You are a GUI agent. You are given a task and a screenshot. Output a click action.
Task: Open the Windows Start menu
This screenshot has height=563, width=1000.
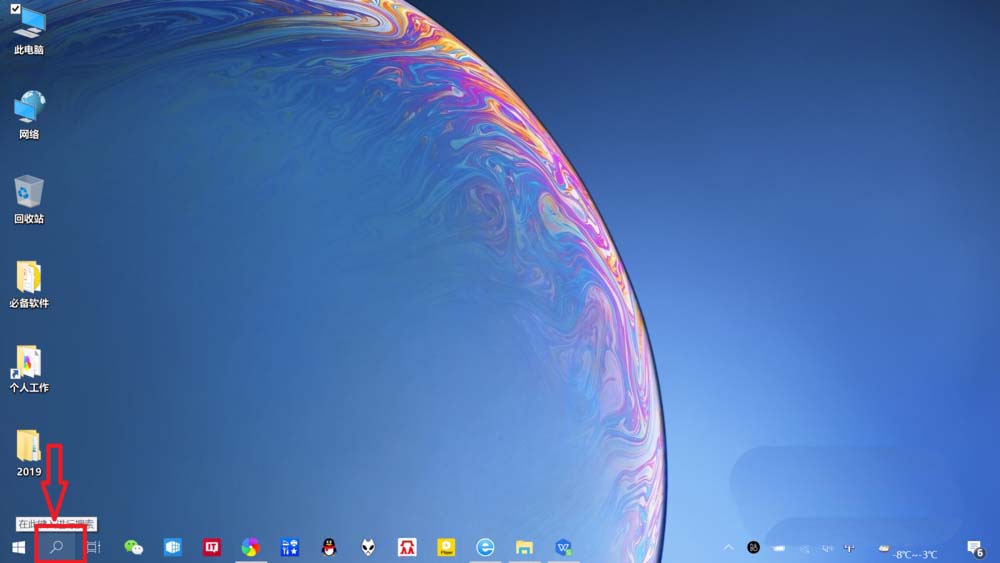click(18, 547)
